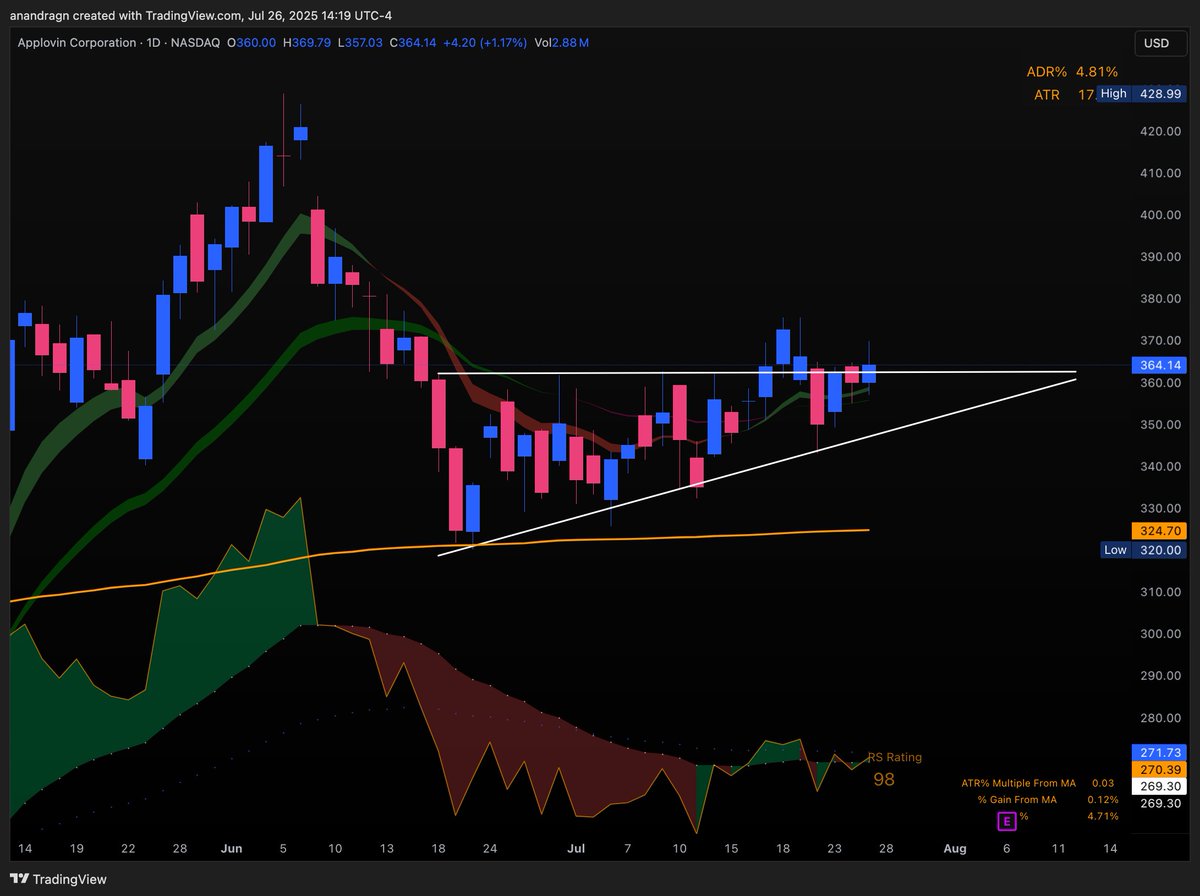Click the ADR% 4.81% indicator label
Image resolution: width=1200 pixels, height=896 pixels.
(x=1072, y=72)
